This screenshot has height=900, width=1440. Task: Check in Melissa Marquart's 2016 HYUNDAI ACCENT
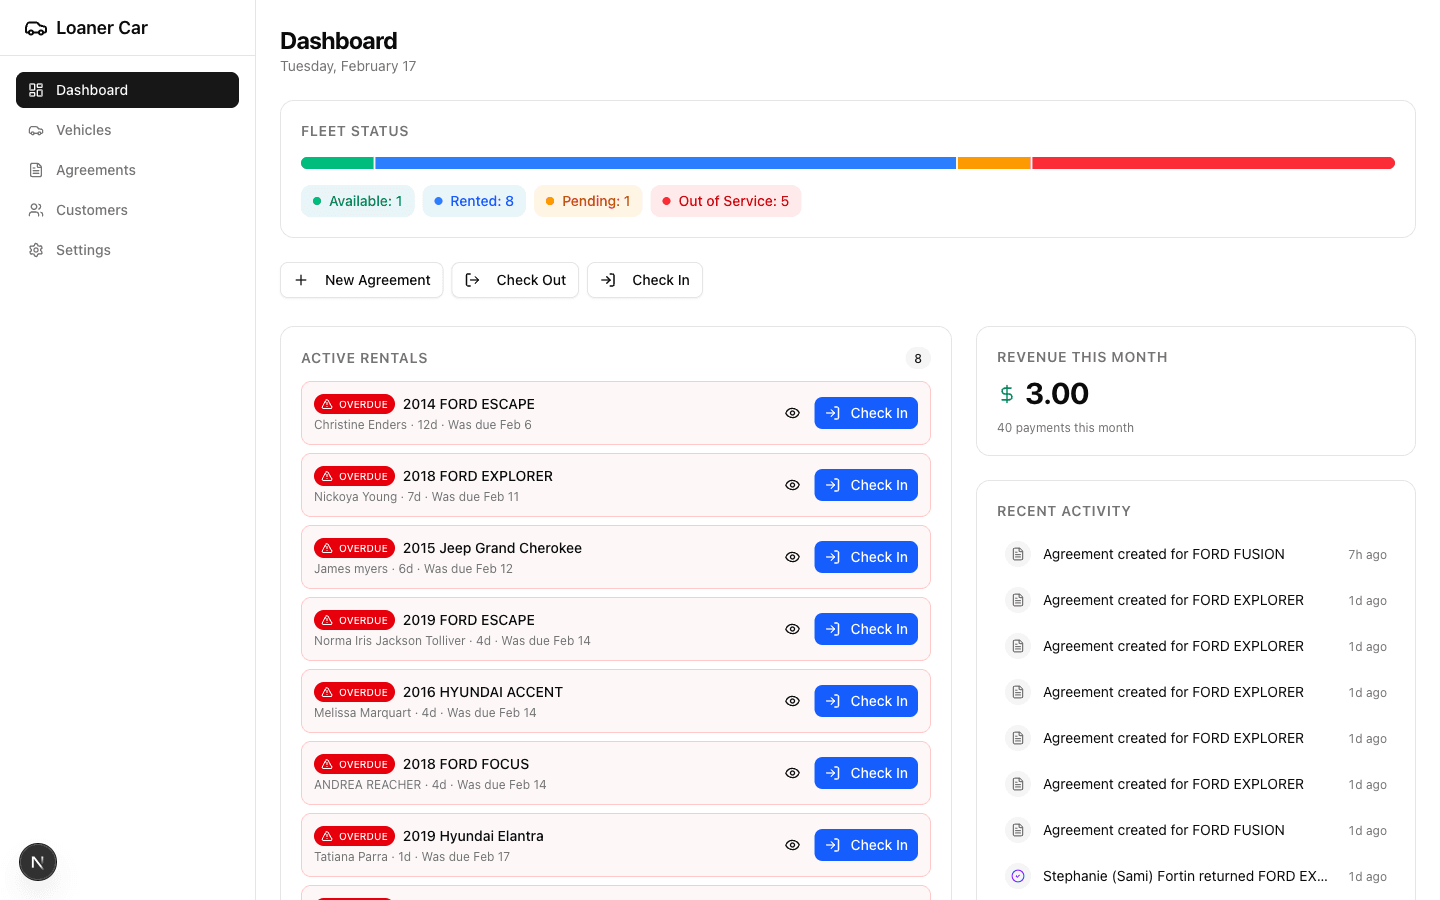(866, 701)
